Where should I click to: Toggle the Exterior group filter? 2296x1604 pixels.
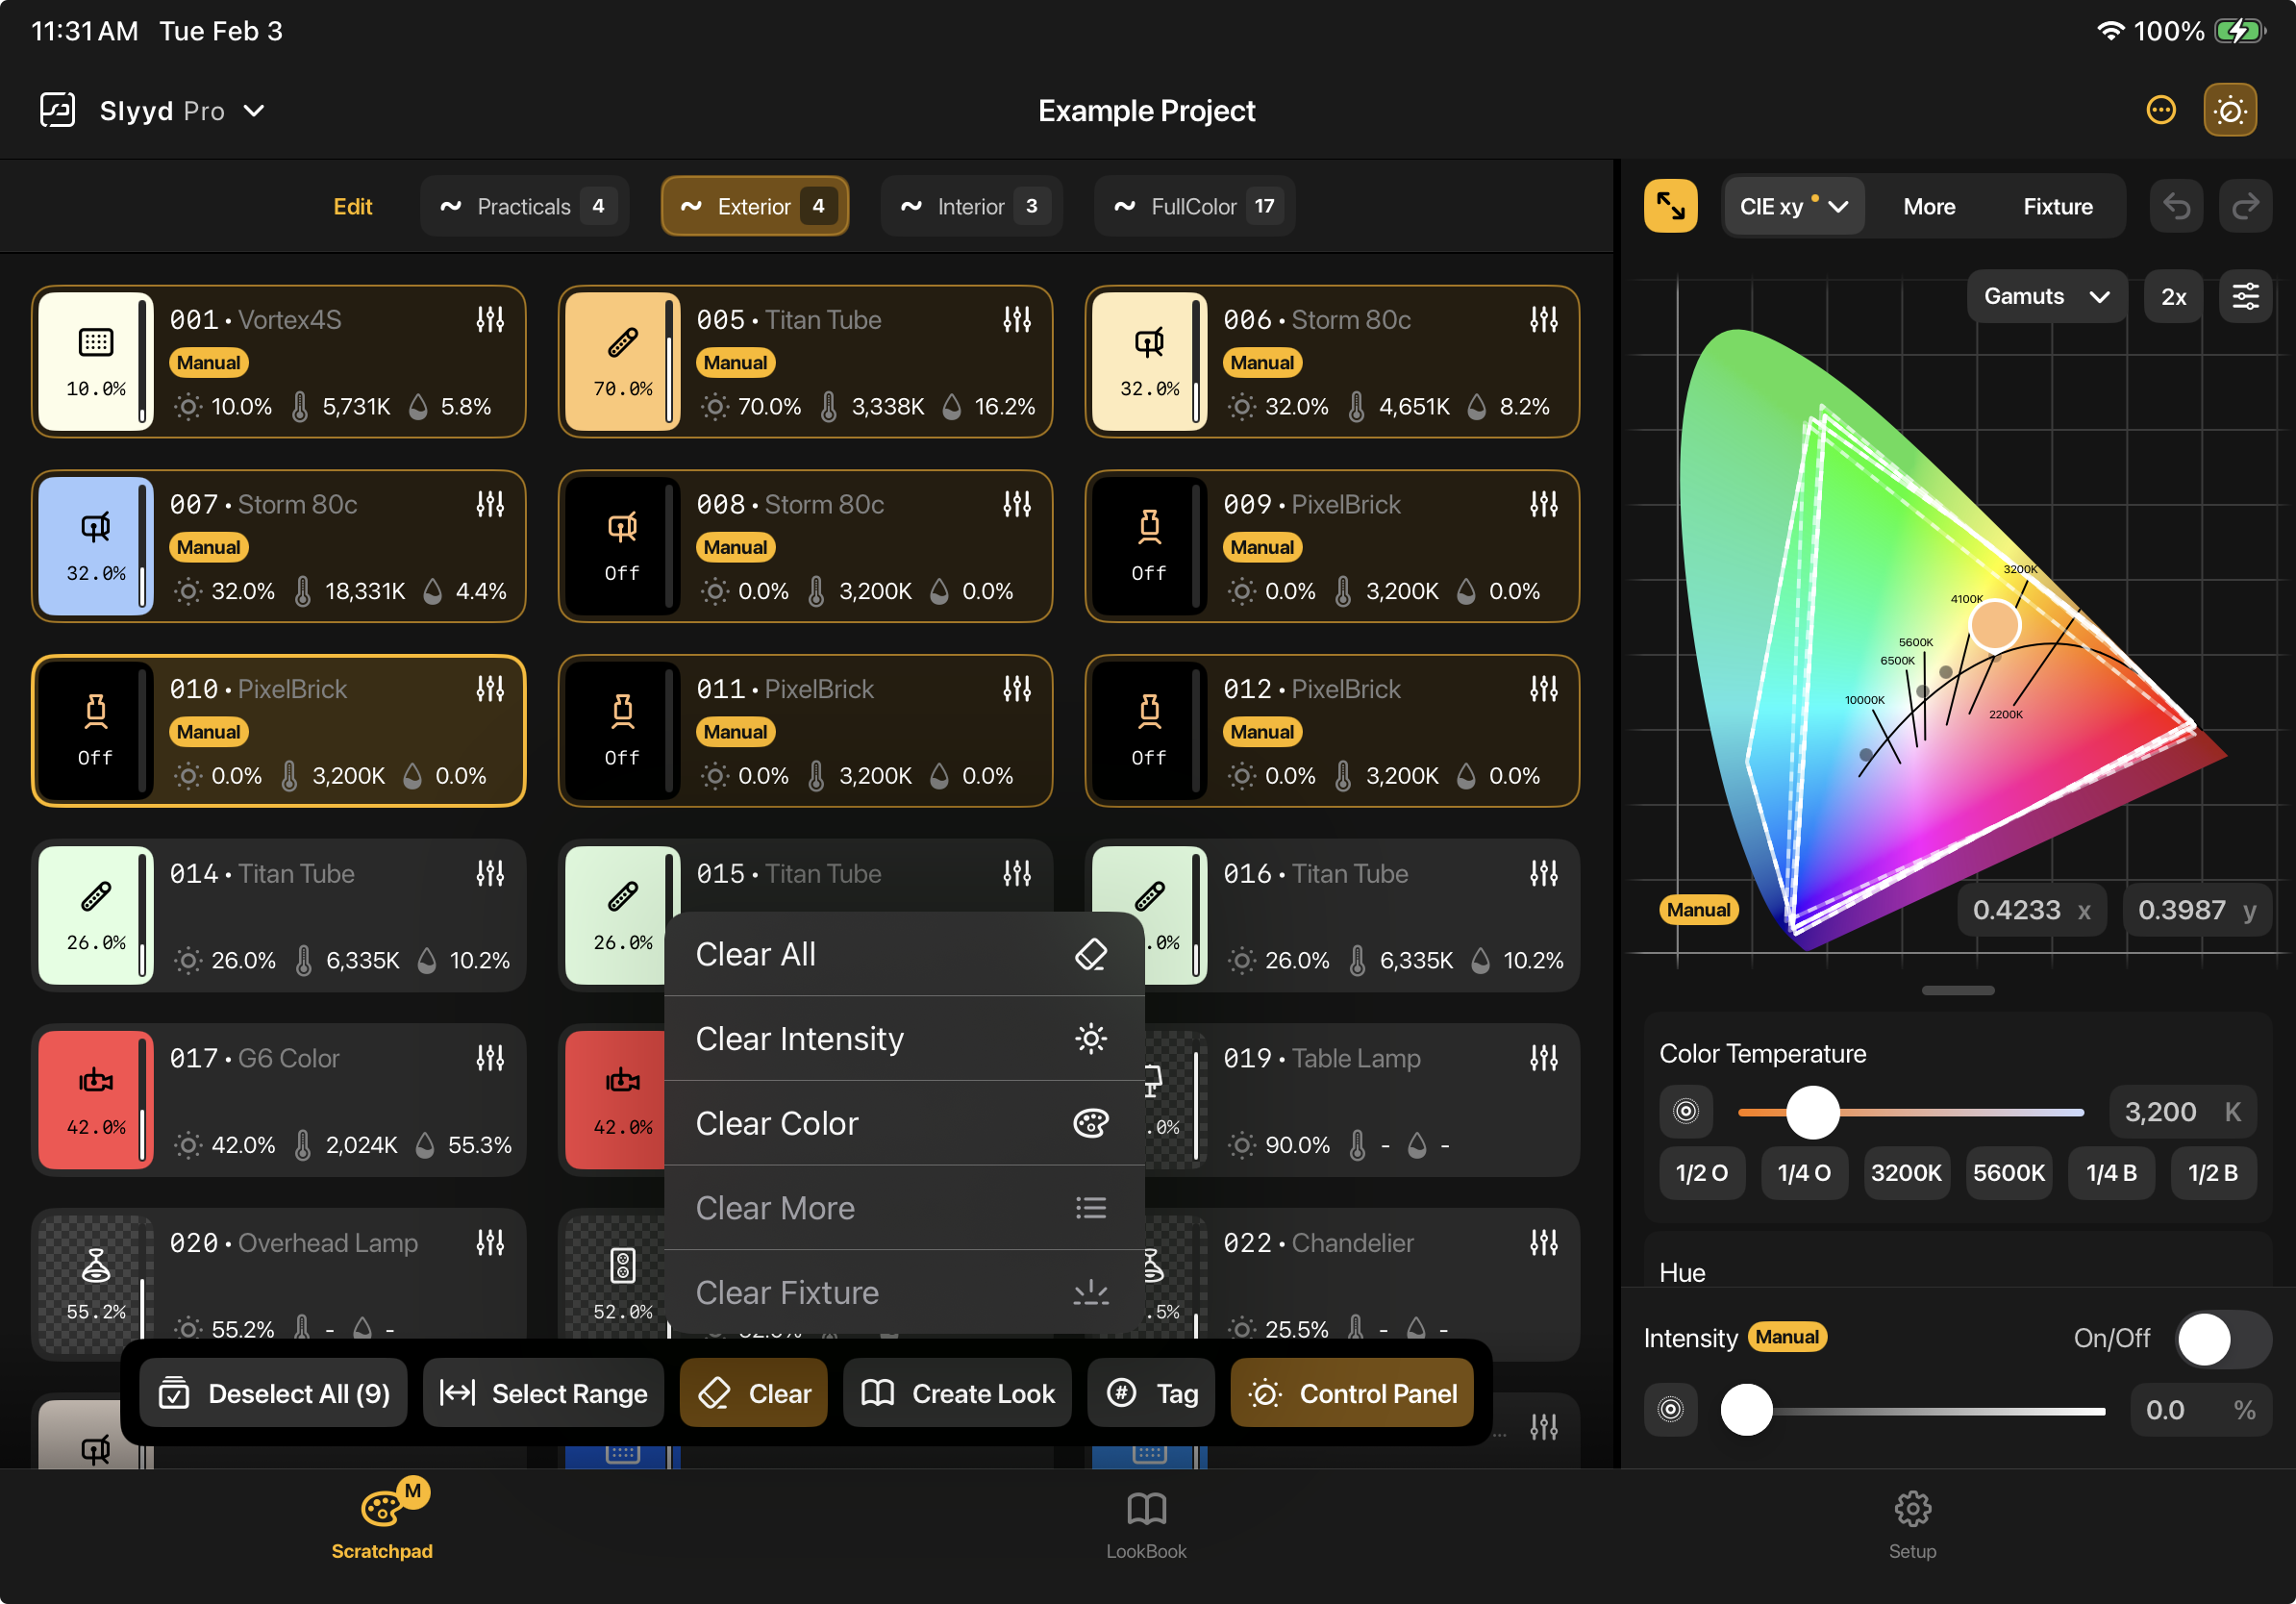click(x=755, y=206)
